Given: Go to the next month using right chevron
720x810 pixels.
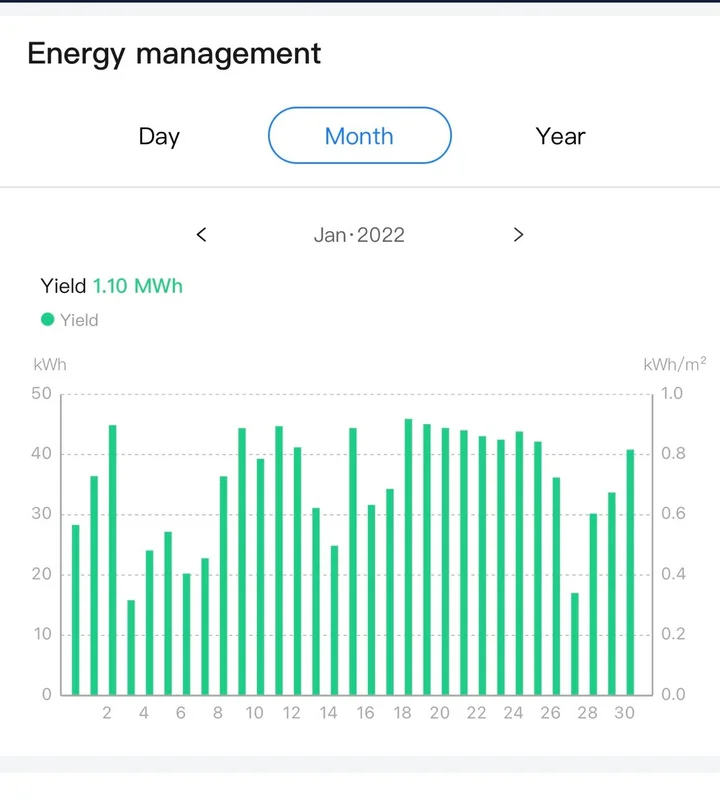Looking at the screenshot, I should tap(518, 235).
